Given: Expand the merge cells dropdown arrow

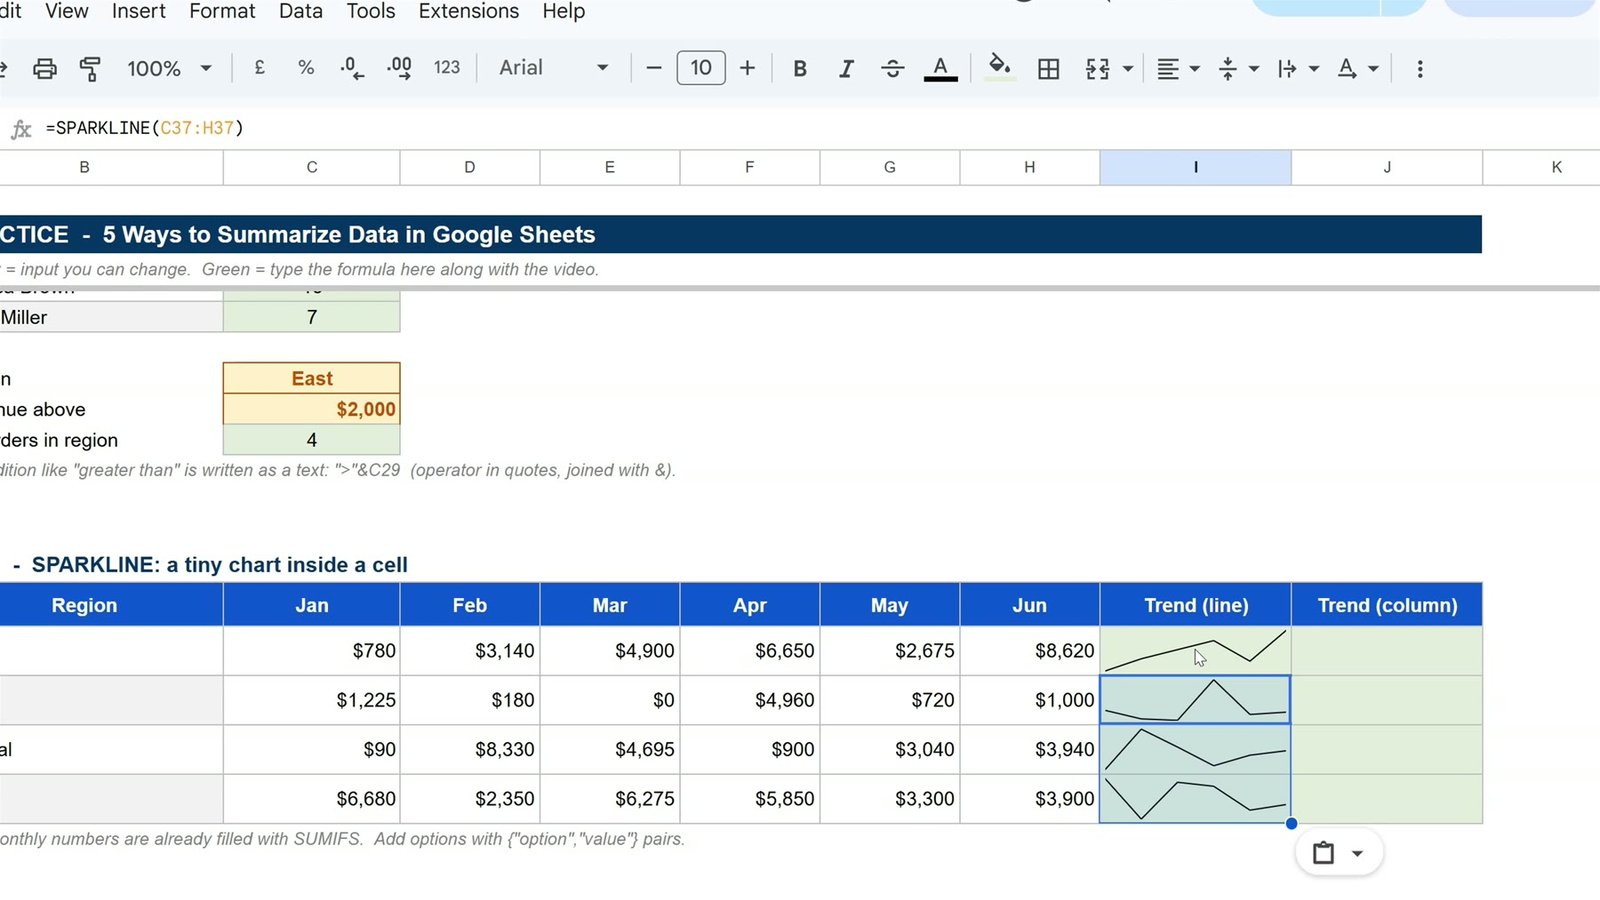Looking at the screenshot, I should [1128, 69].
